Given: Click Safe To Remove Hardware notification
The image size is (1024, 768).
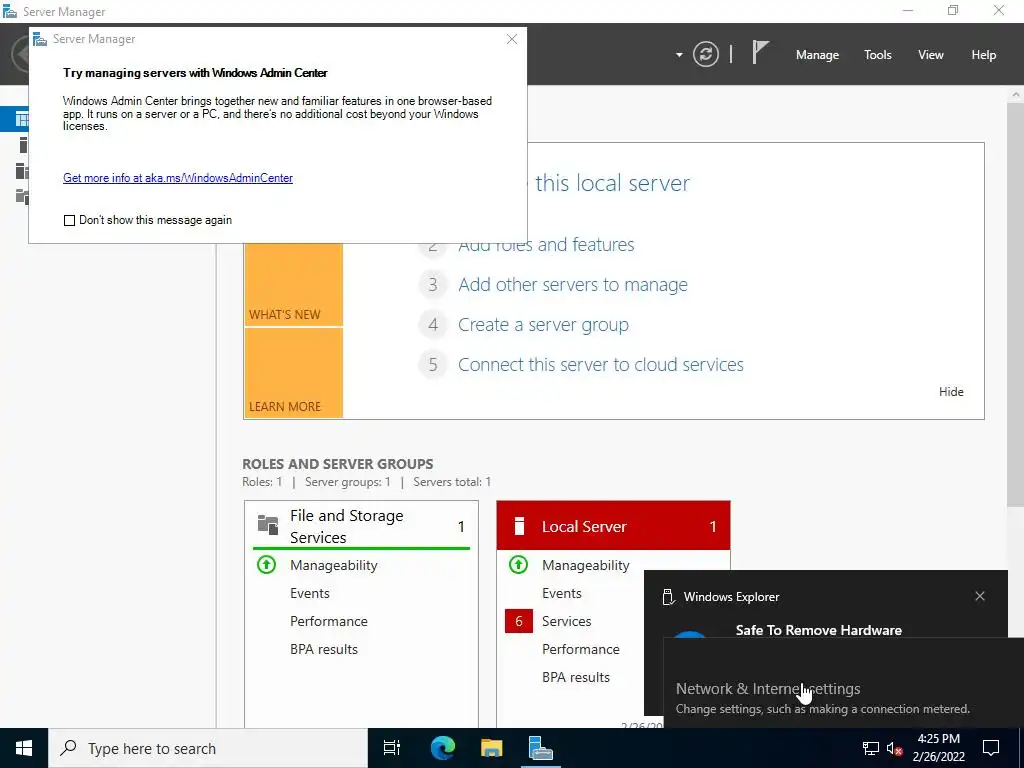Looking at the screenshot, I should [818, 630].
